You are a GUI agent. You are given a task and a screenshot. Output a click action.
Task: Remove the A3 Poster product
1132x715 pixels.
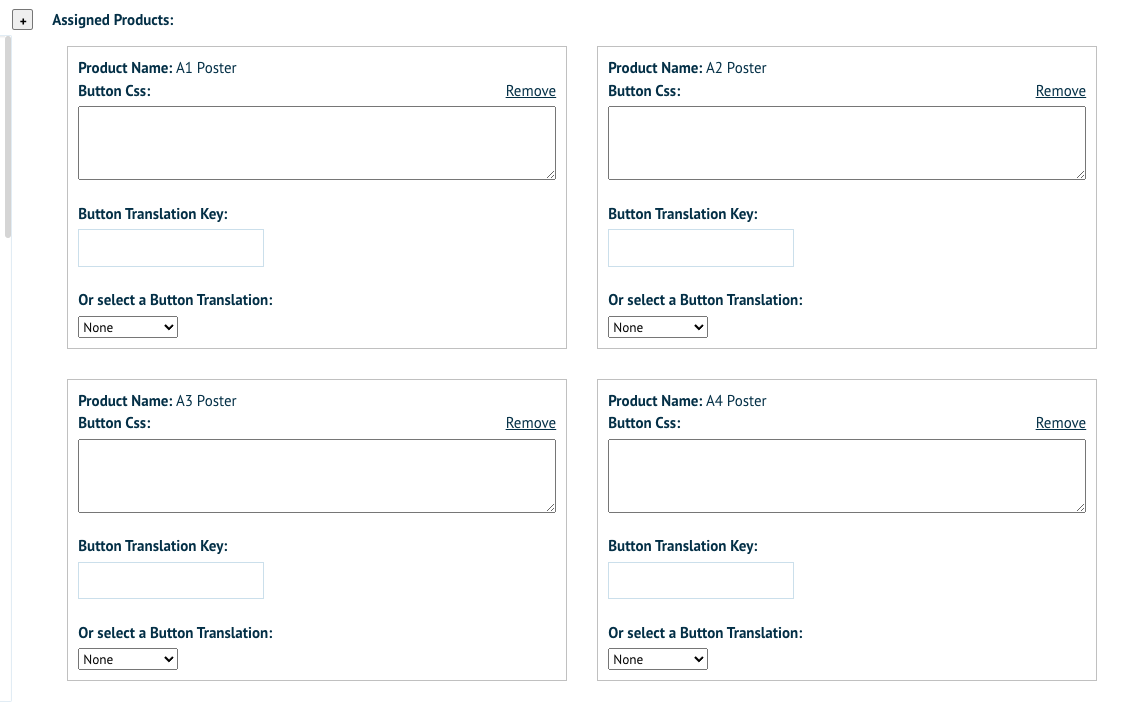point(530,423)
